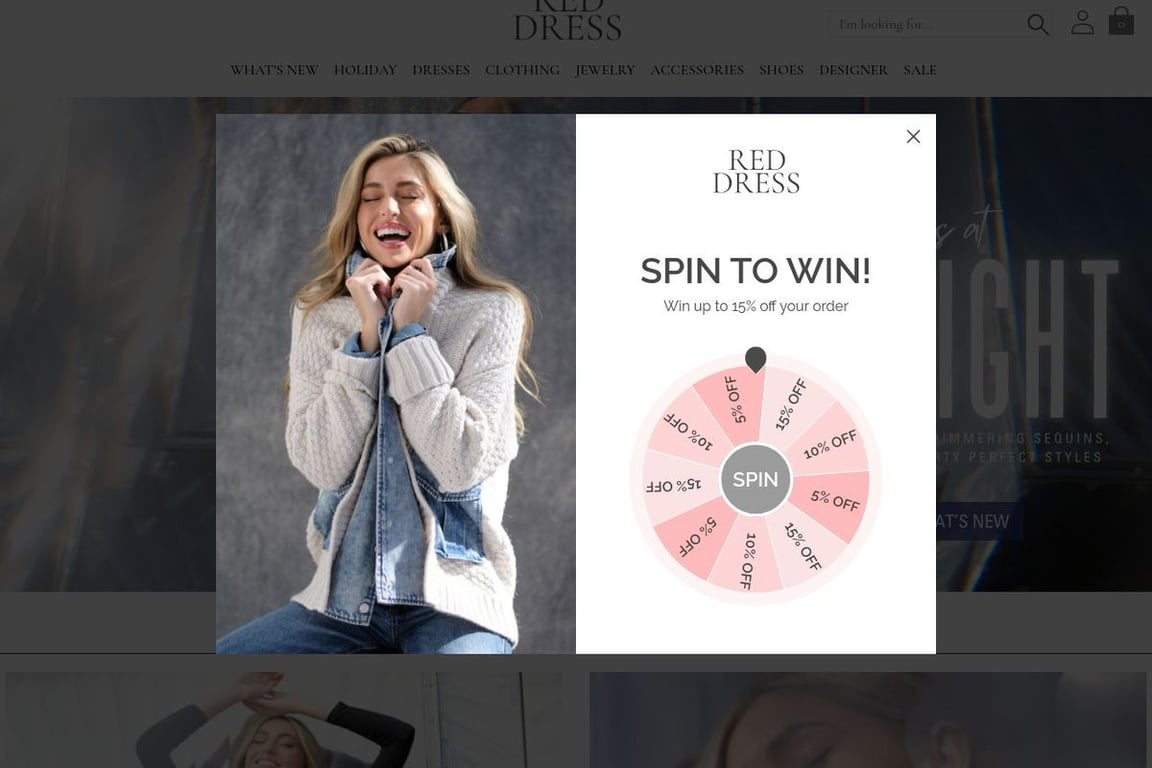Open the shopping bag icon

1121,21
